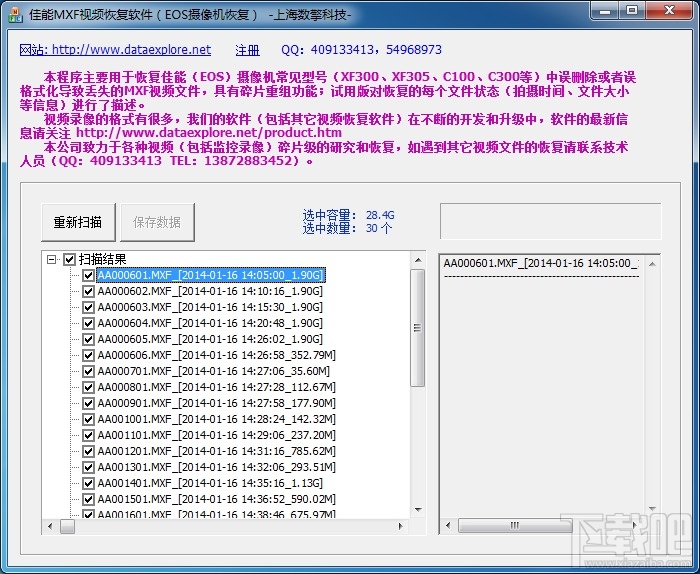Screen dimensions: 700x574
Task: Toggle the AA001101.MXF file checkbox
Action: tap(88, 435)
